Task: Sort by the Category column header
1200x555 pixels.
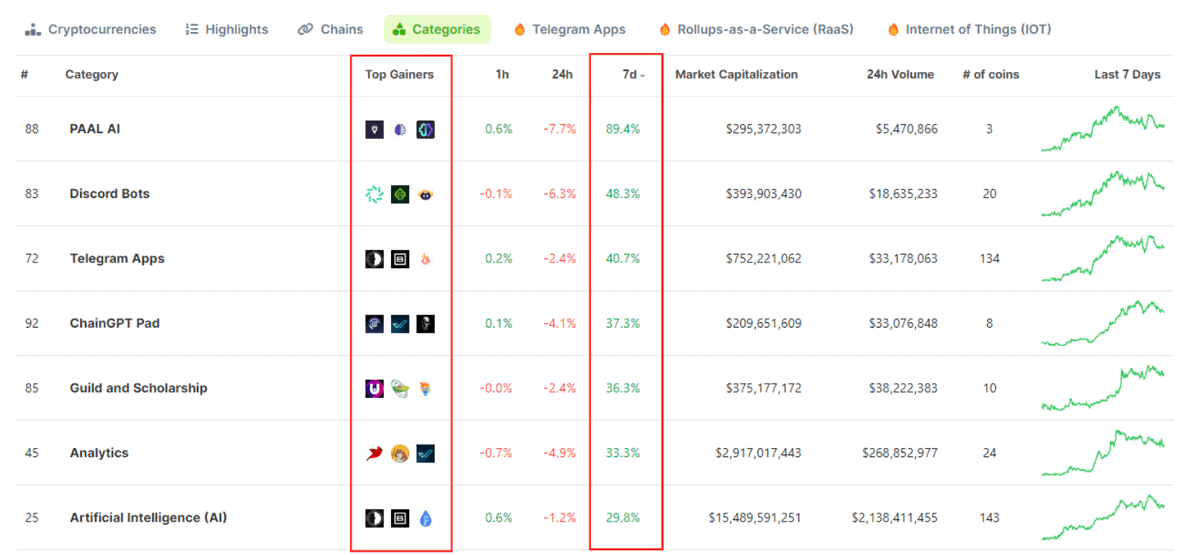Action: pyautogui.click(x=92, y=75)
